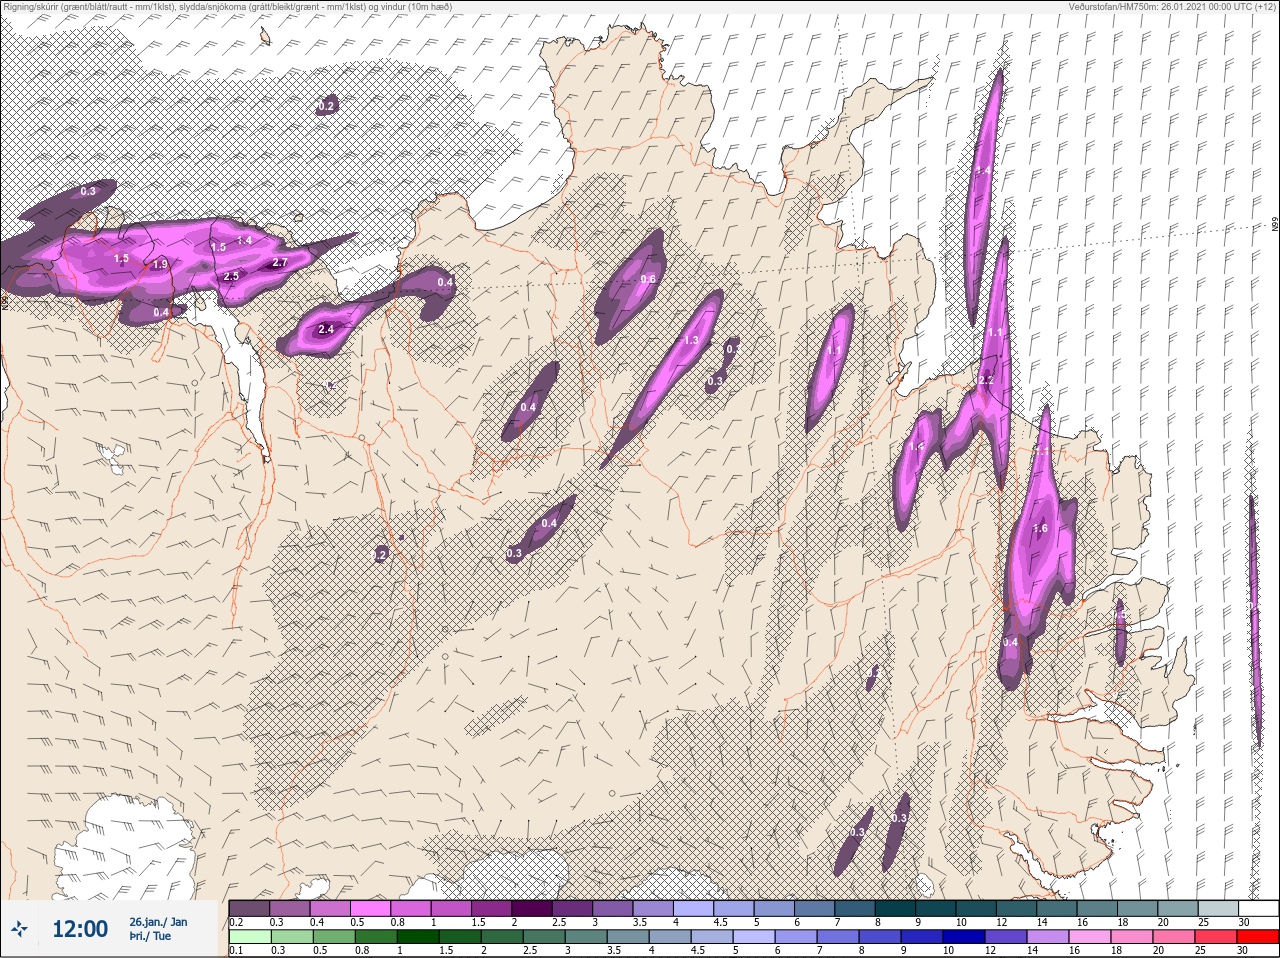Select the white 30 swatch in snow legend
The width and height of the screenshot is (1280, 958).
[x=1259, y=908]
